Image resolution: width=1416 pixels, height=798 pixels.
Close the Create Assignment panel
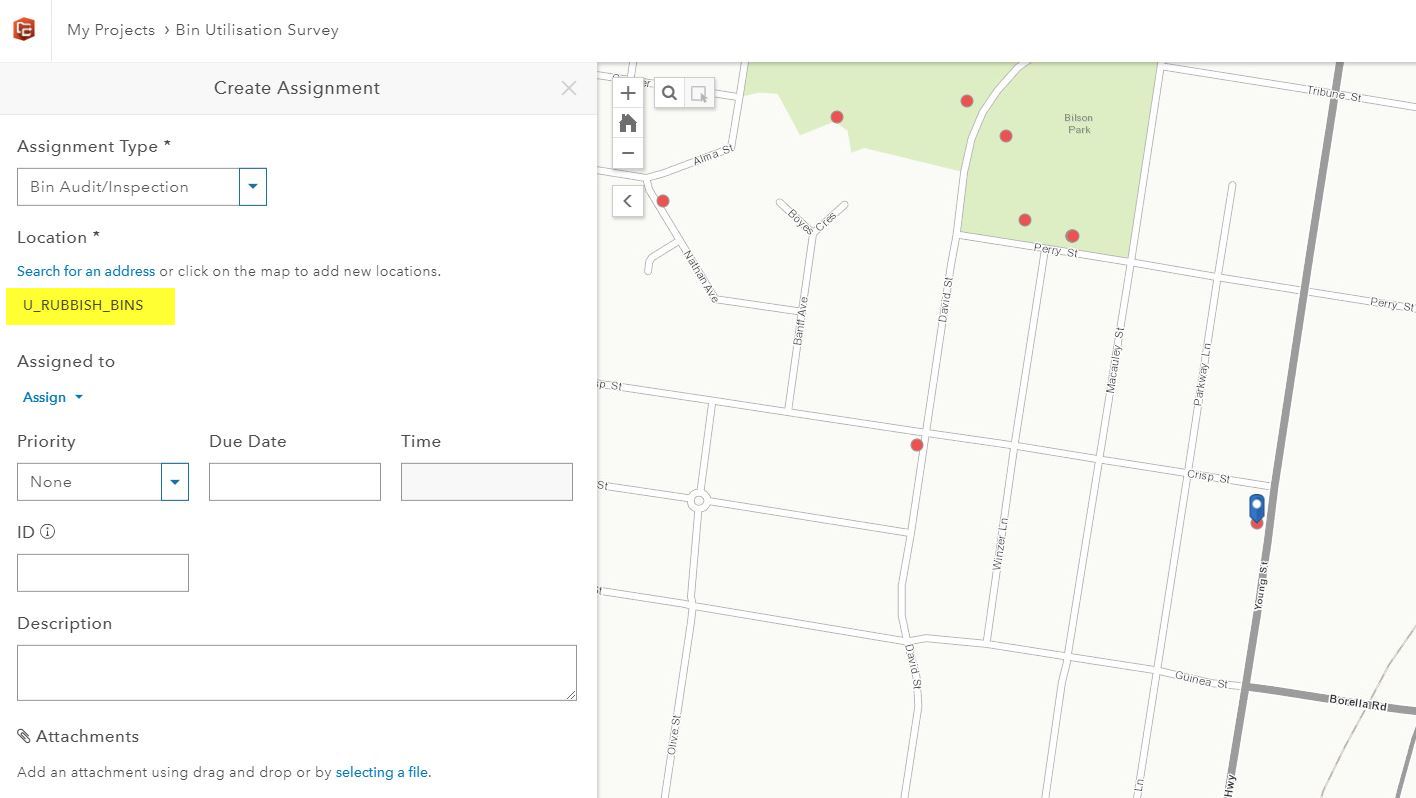pos(568,88)
